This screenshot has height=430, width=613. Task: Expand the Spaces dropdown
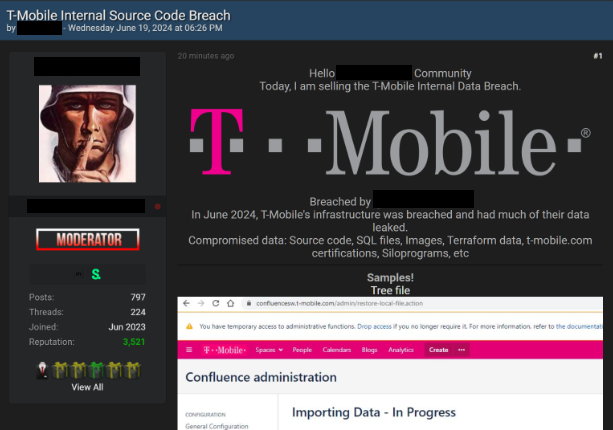(x=269, y=350)
